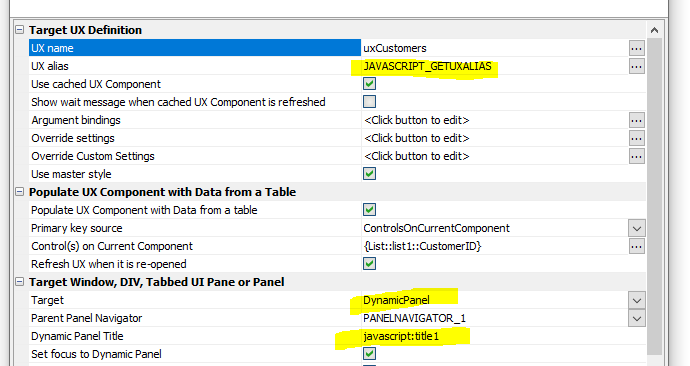The width and height of the screenshot is (690, 366).
Task: Toggle Refresh UX when it is re-opened
Action: [x=369, y=264]
